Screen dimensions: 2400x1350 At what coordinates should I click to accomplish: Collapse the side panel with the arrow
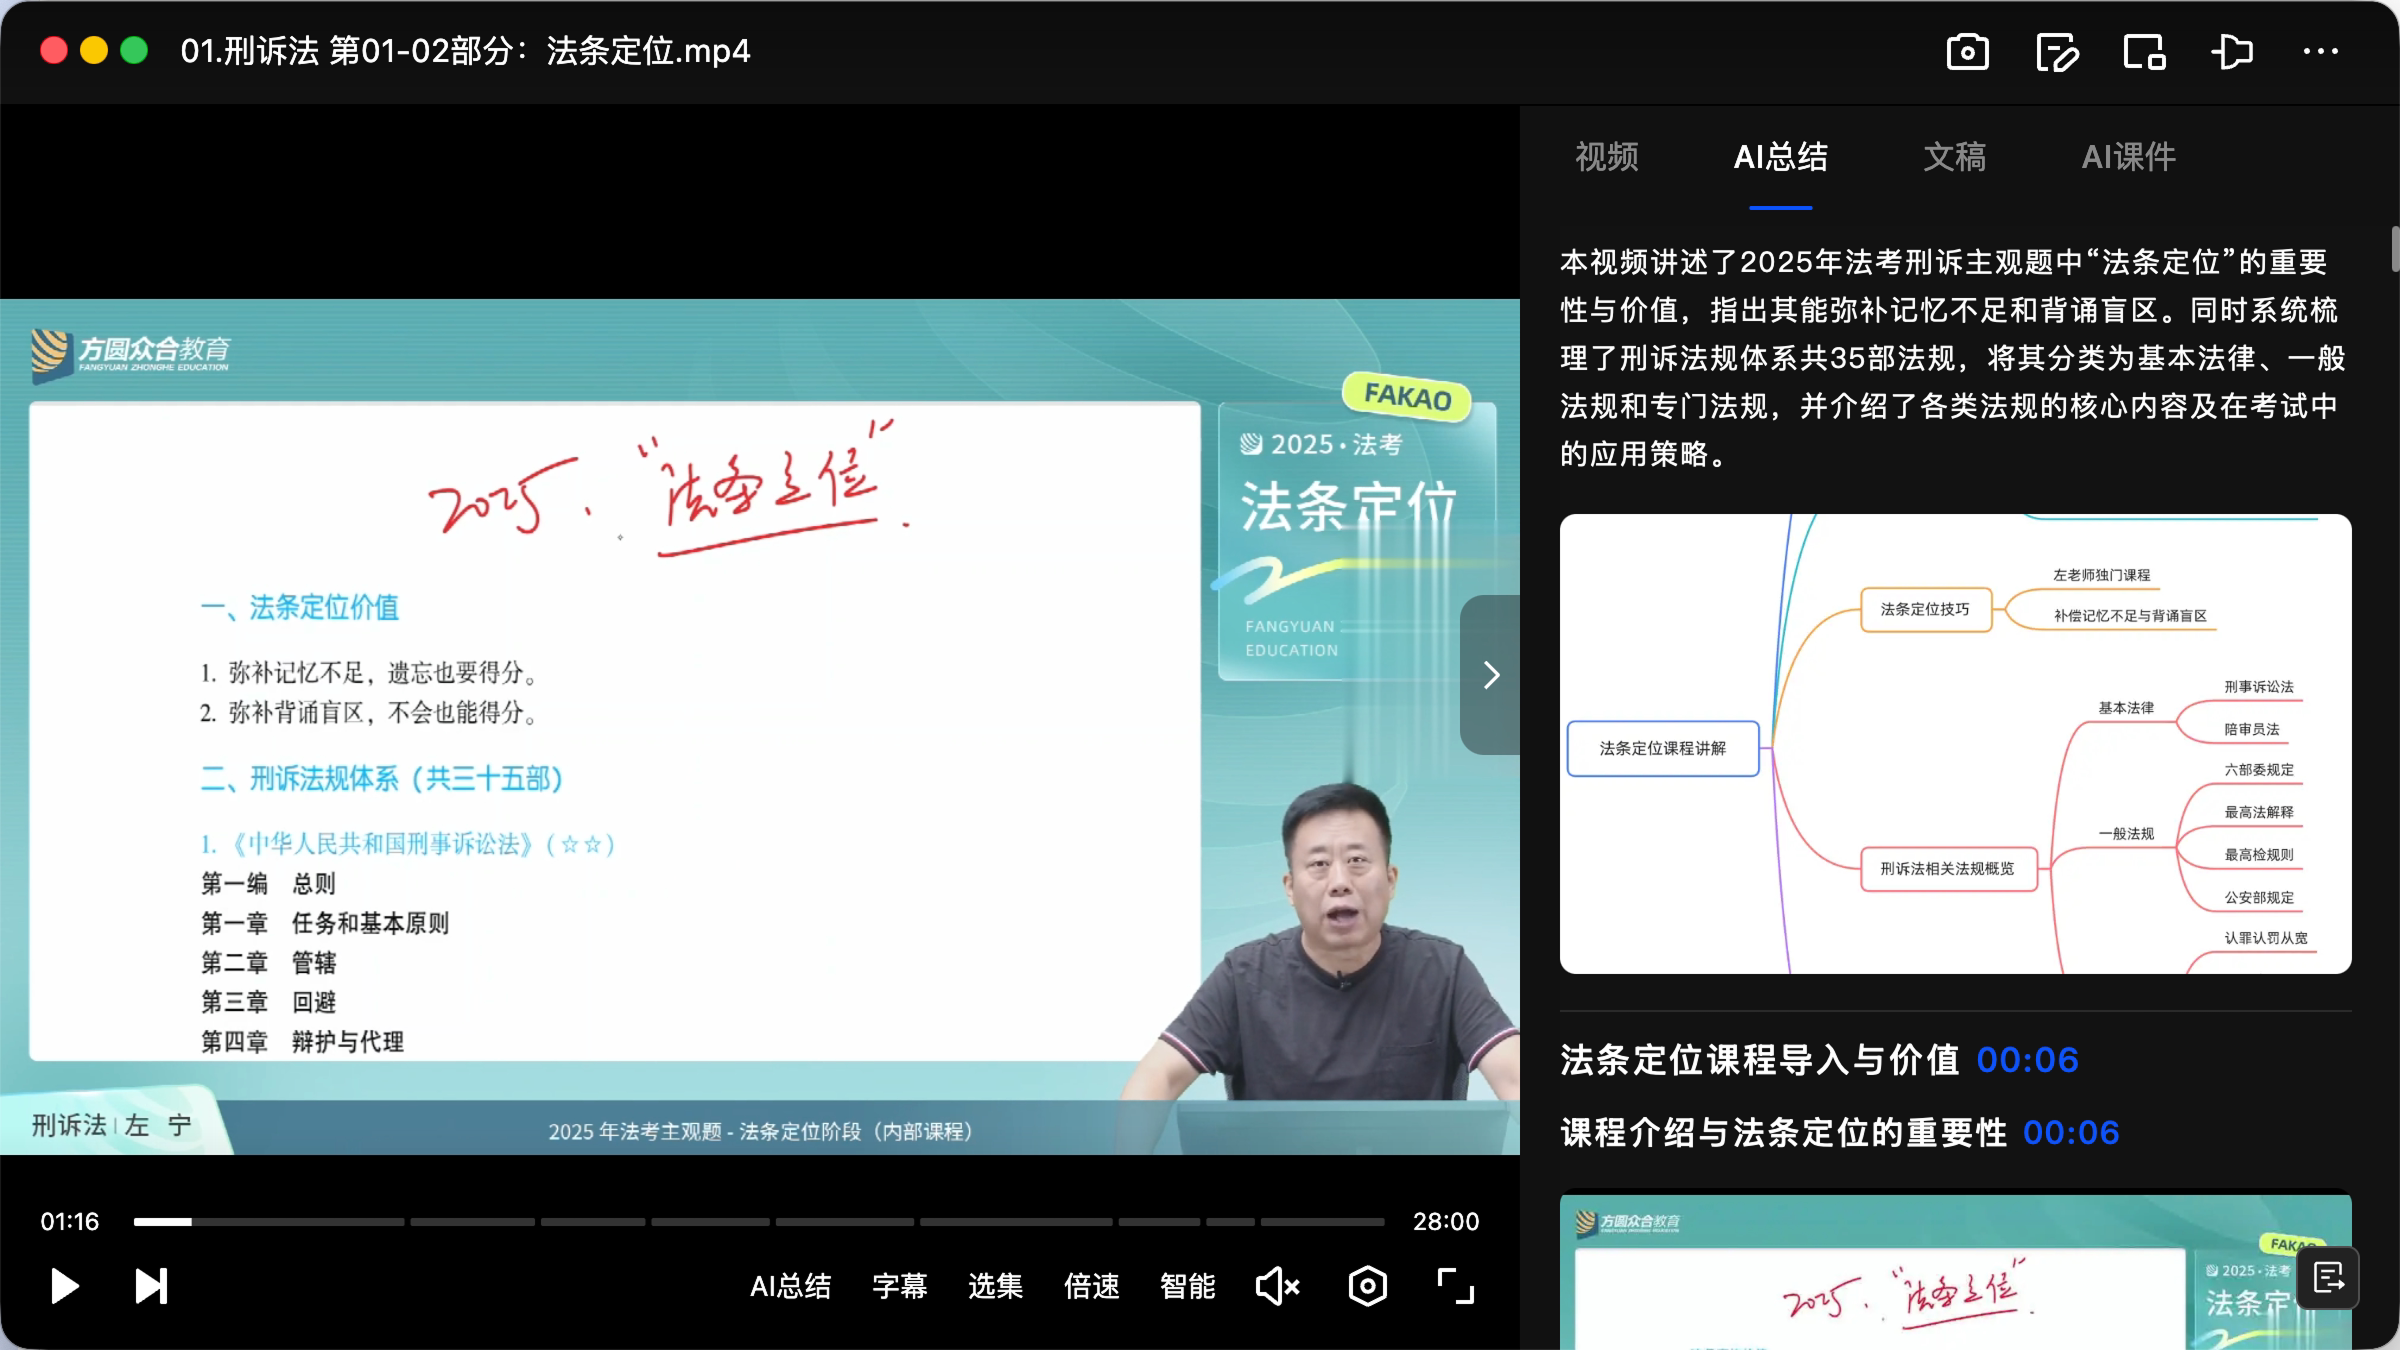(1490, 675)
